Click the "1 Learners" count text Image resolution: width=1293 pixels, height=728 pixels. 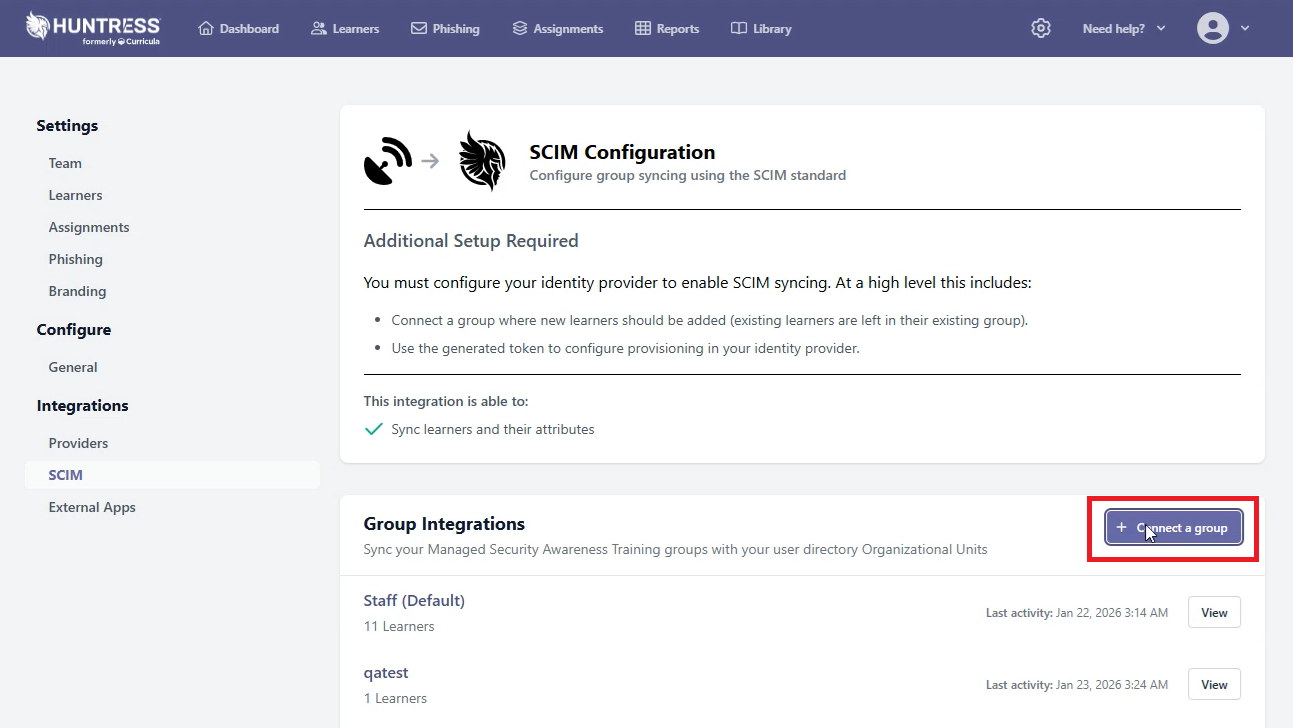pos(395,699)
